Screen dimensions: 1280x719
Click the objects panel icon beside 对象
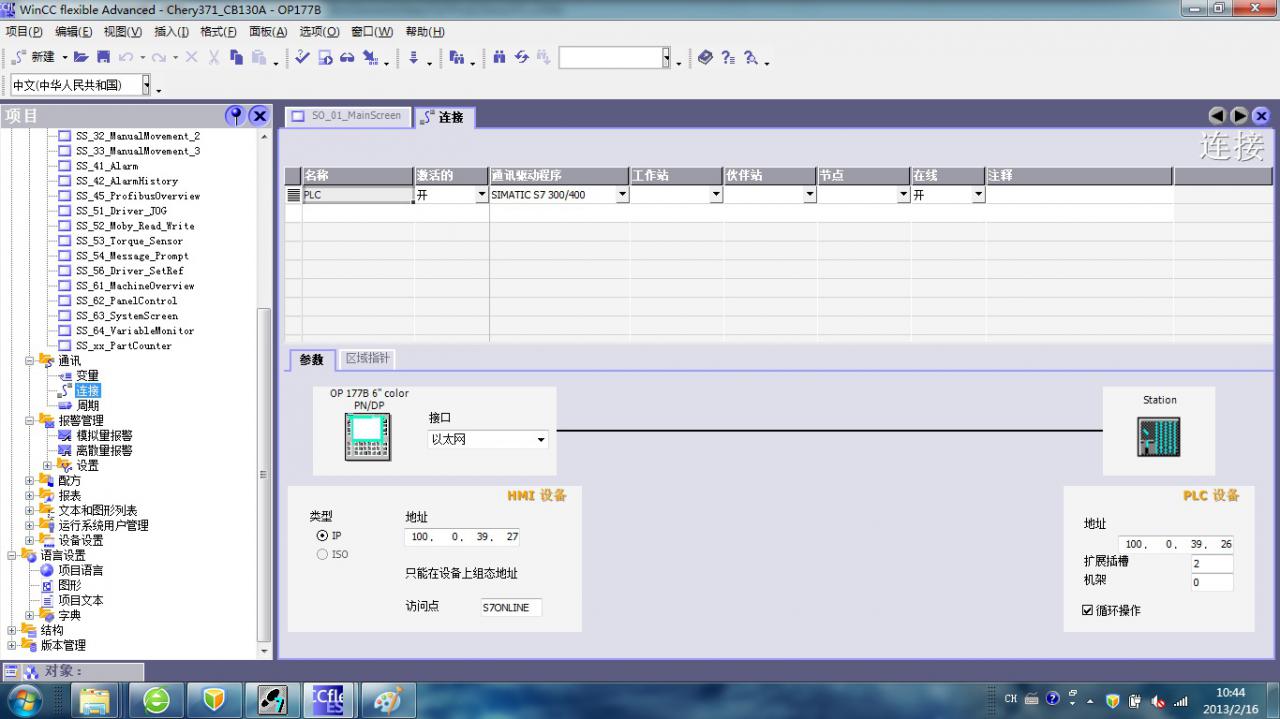pyautogui.click(x=30, y=671)
